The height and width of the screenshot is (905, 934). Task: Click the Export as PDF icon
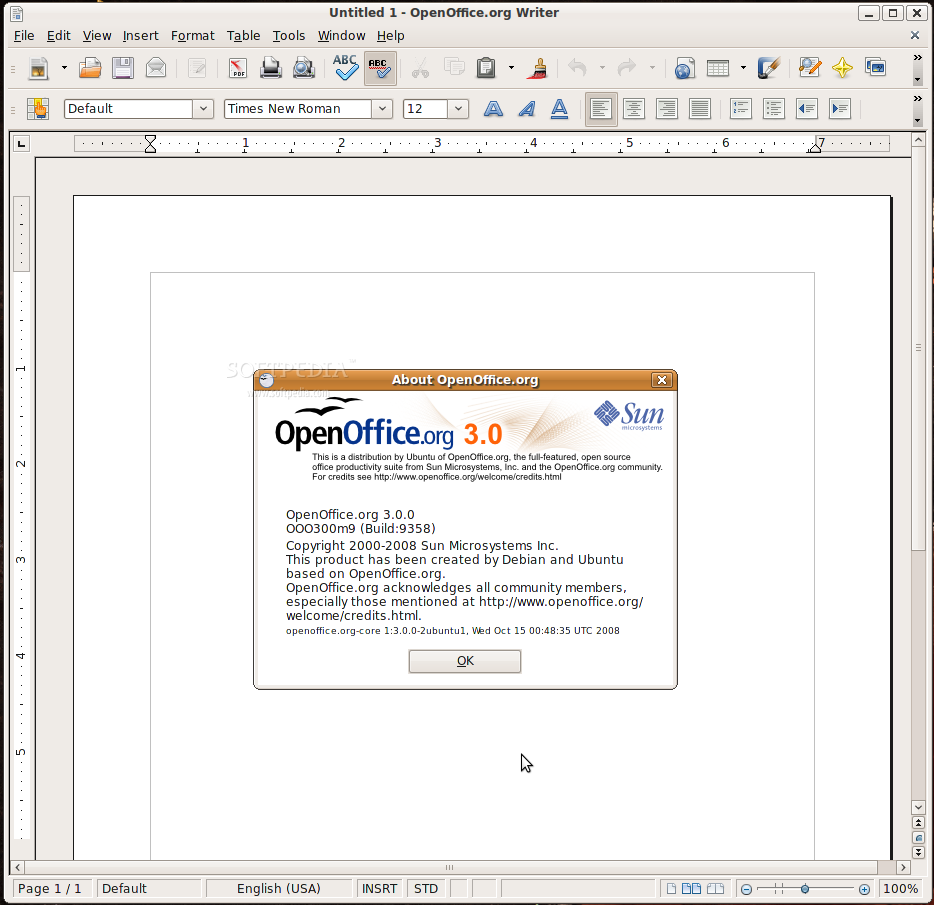(x=238, y=68)
